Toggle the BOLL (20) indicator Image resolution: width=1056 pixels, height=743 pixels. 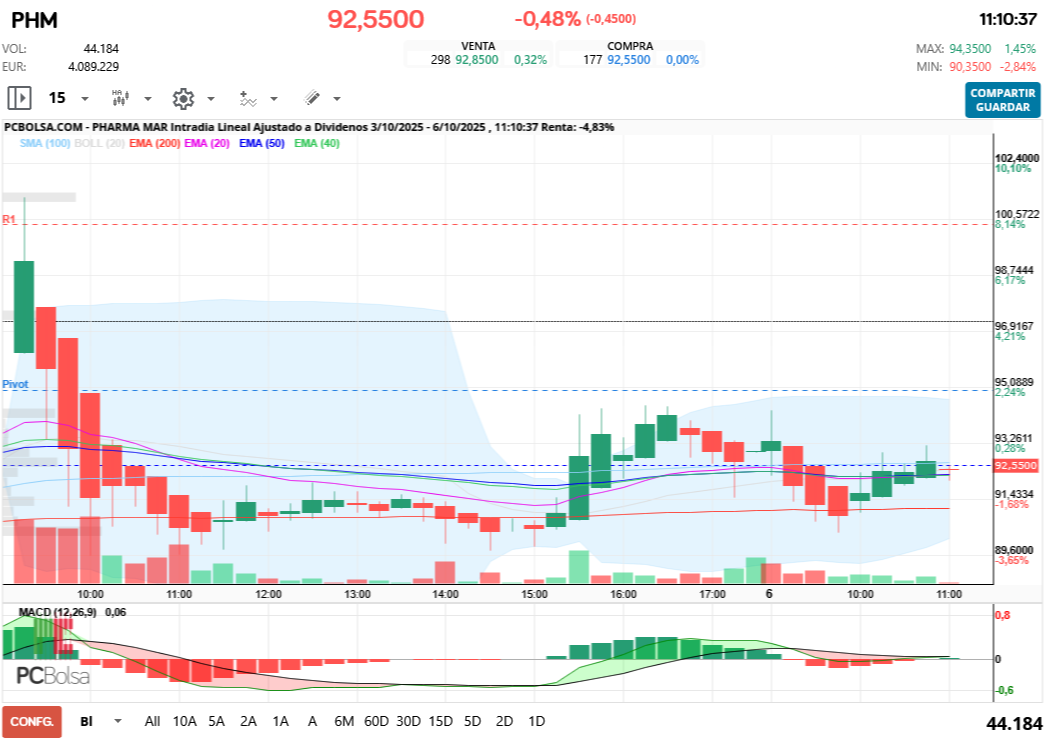100,144
